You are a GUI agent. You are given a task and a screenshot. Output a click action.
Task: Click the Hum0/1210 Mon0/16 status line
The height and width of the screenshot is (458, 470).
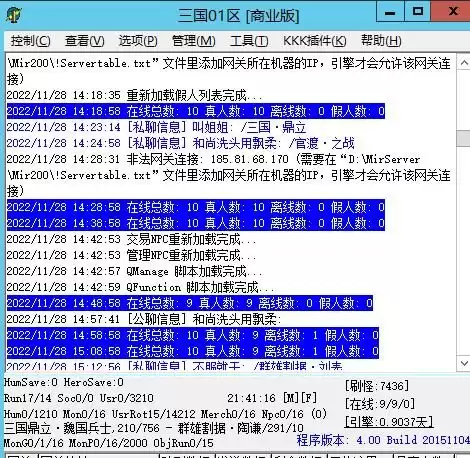pos(165,414)
